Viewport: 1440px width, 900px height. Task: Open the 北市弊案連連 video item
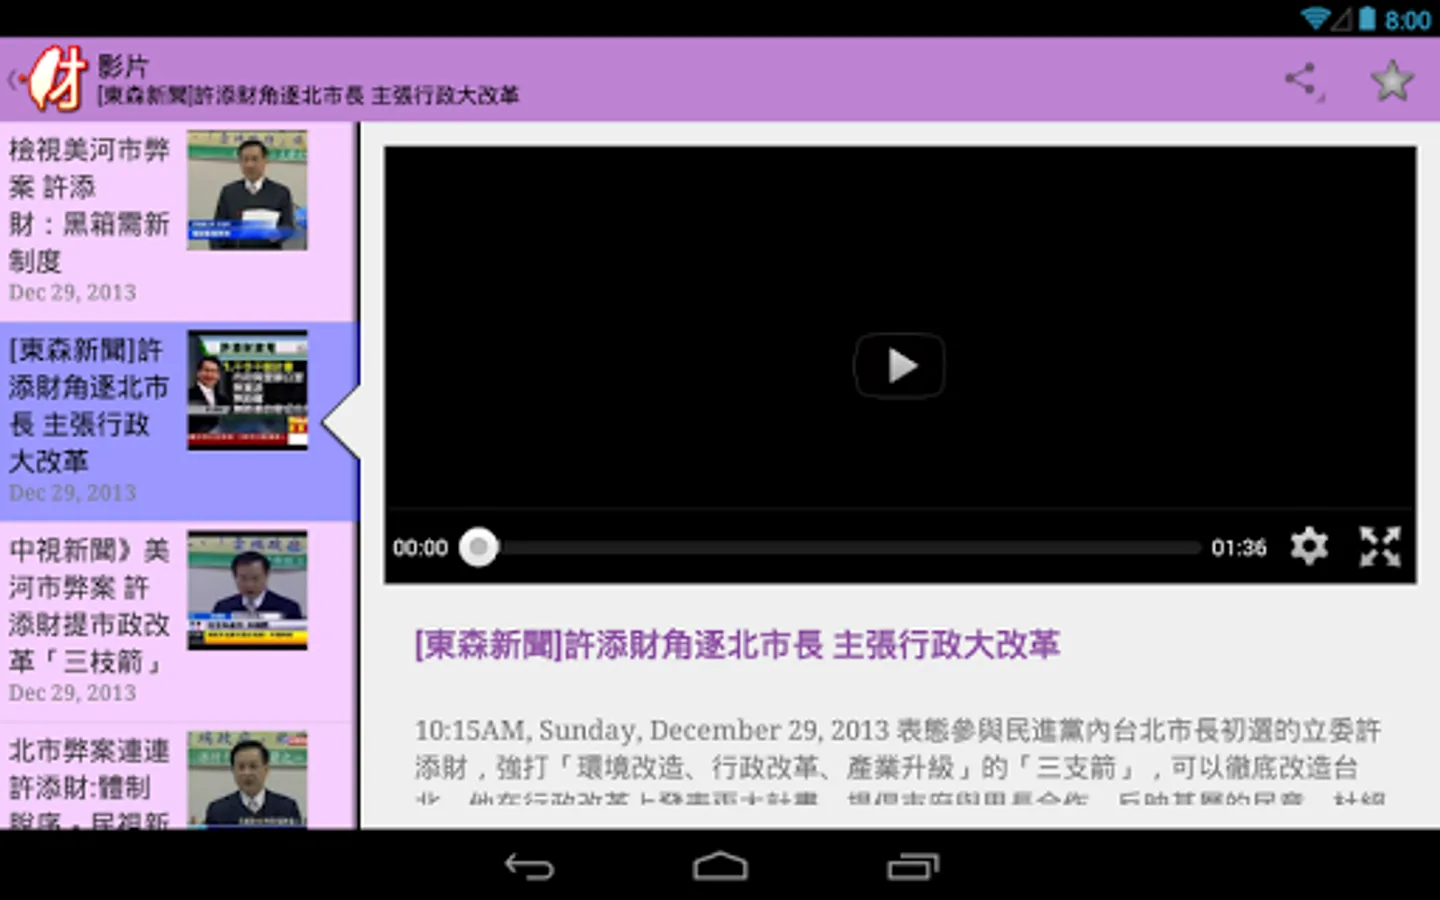click(x=178, y=776)
